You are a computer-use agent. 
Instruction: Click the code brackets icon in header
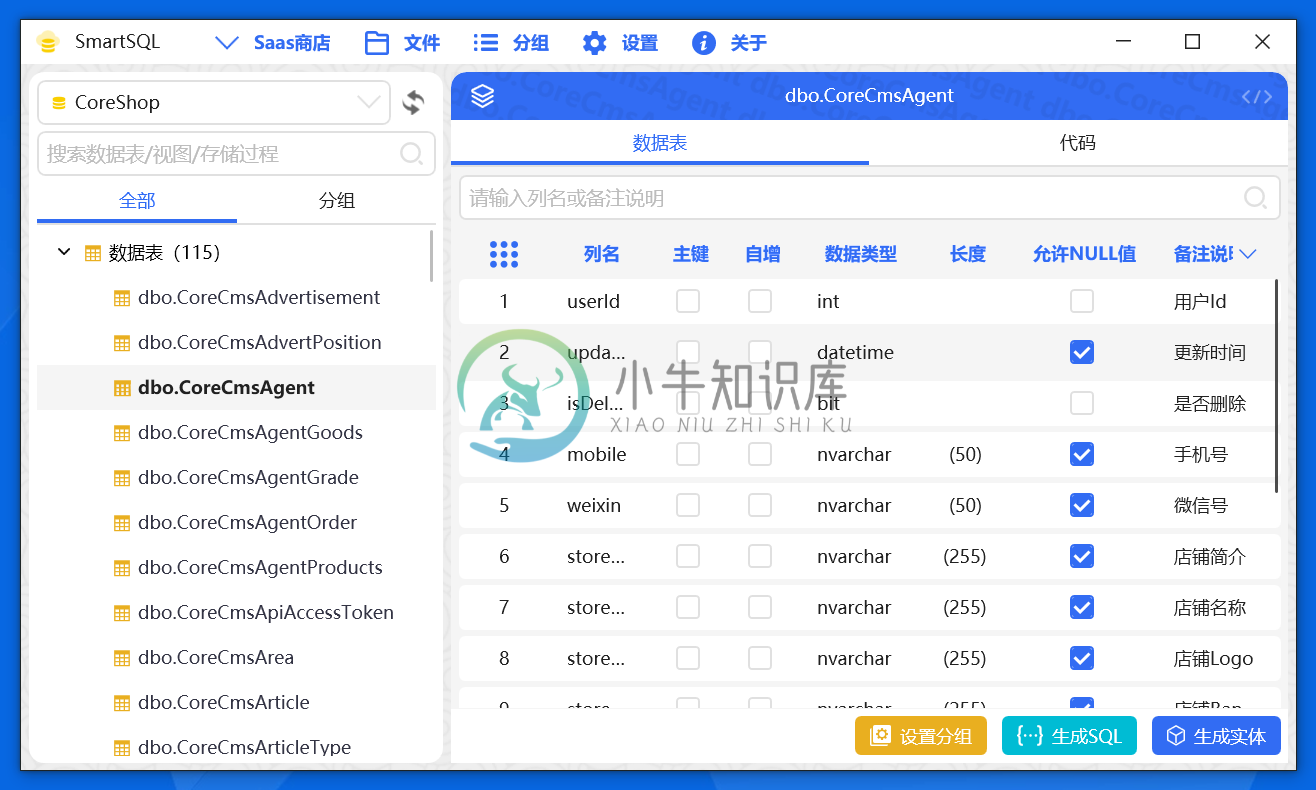(1257, 97)
